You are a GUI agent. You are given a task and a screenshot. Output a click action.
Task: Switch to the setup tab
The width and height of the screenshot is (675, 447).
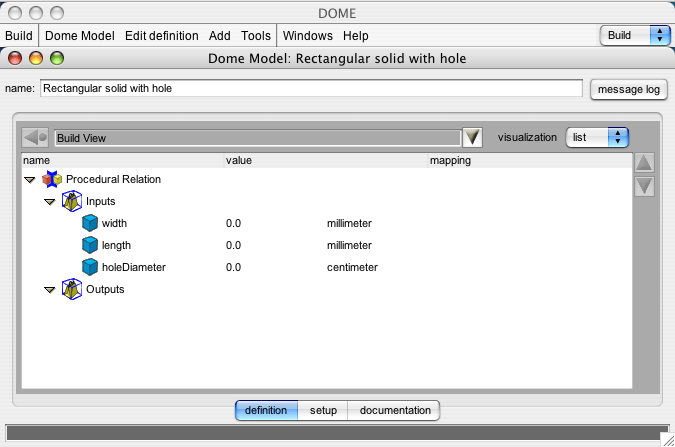coord(323,410)
